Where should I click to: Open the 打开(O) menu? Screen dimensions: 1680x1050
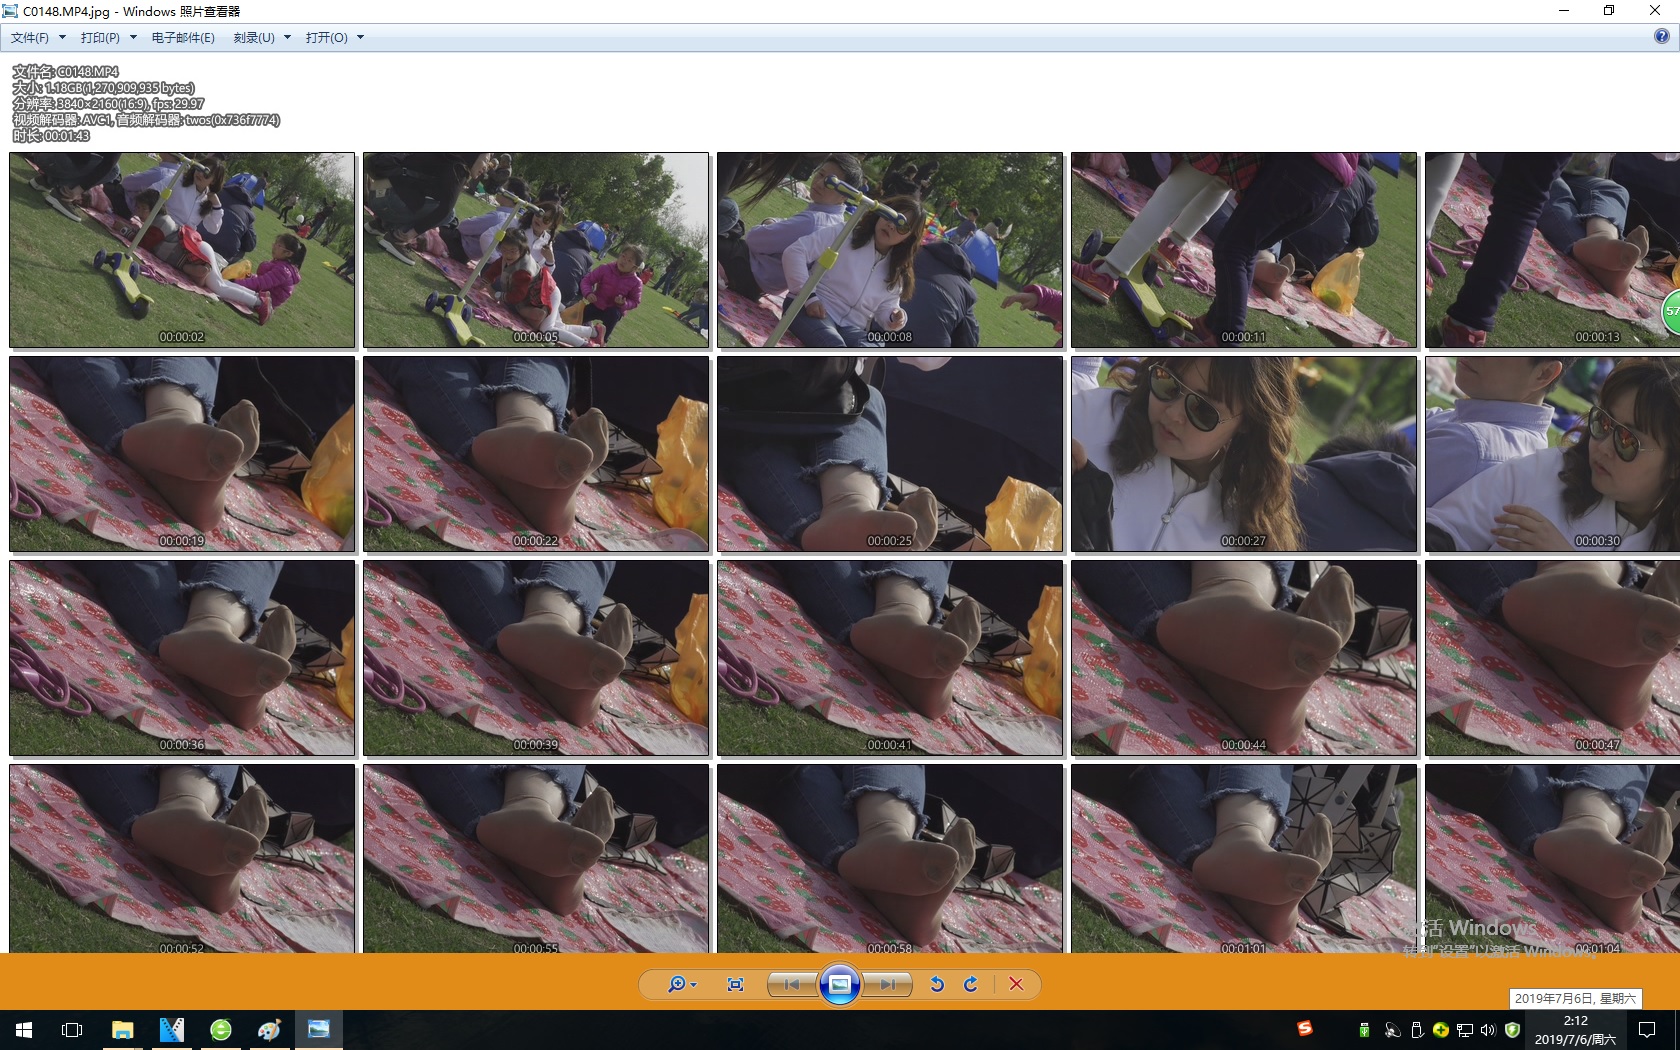[334, 37]
